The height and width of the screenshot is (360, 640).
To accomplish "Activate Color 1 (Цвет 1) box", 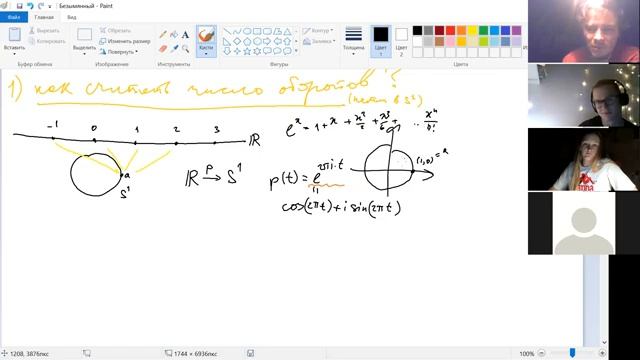I will 380,41.
